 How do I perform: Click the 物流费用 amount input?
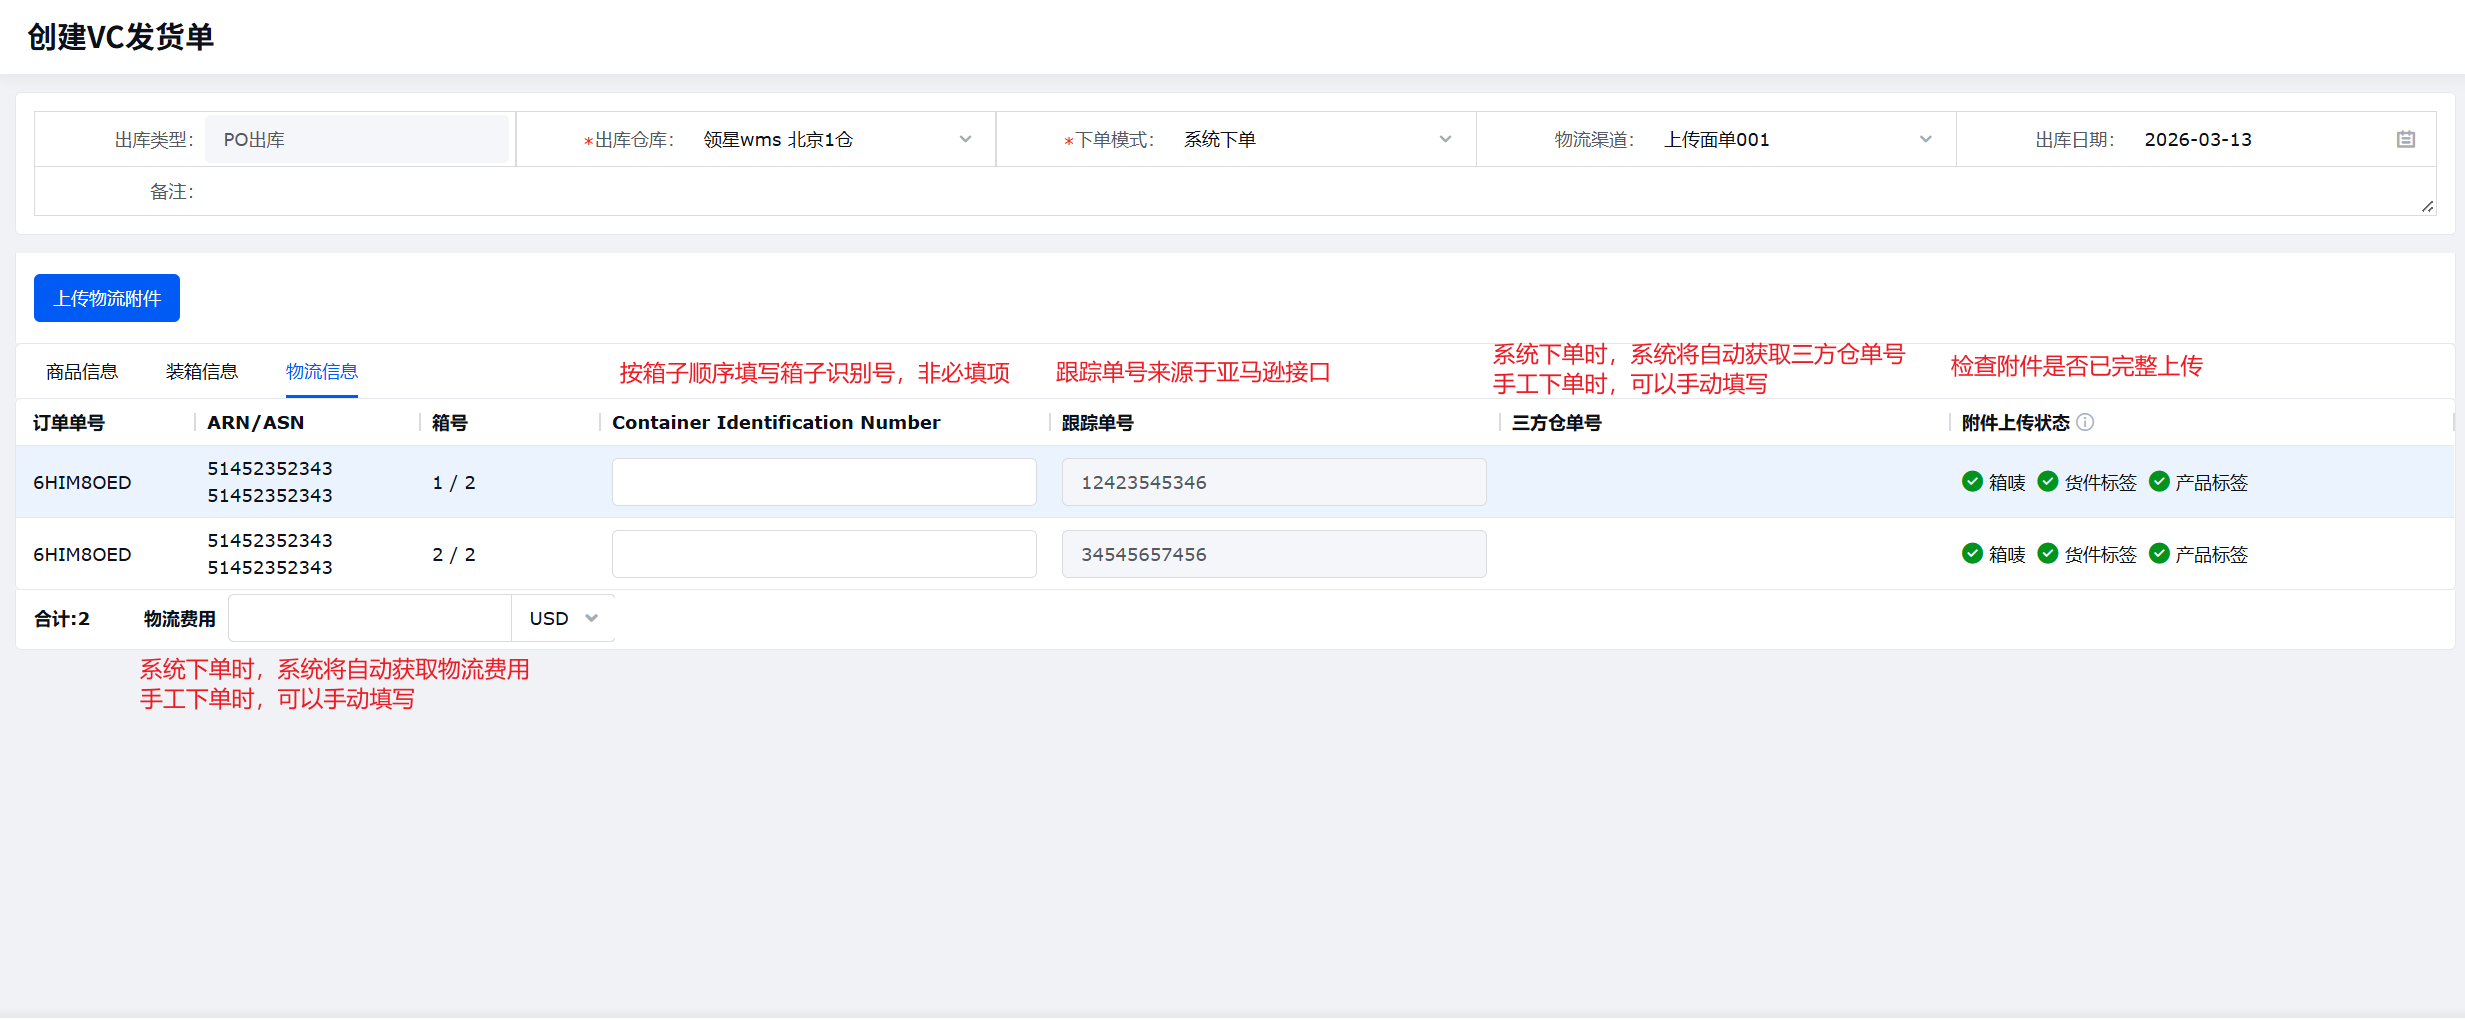(370, 619)
